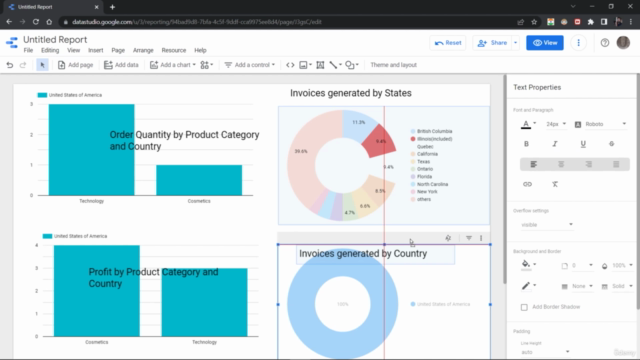Italicize the selected text
Image resolution: width=640 pixels, height=360 pixels.
555,144
